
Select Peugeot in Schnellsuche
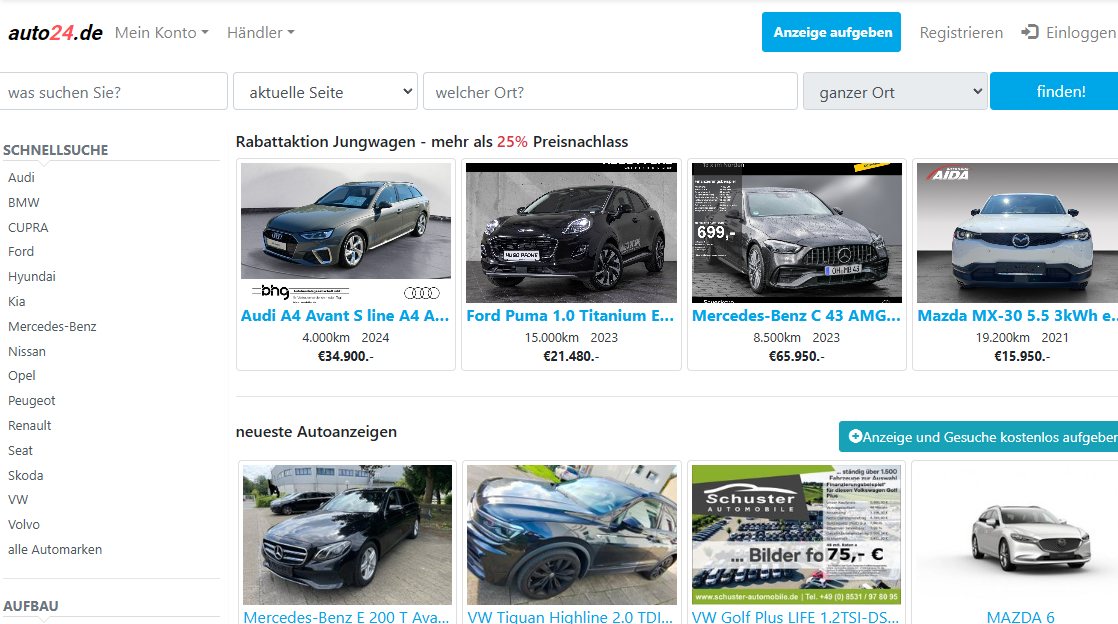point(31,401)
